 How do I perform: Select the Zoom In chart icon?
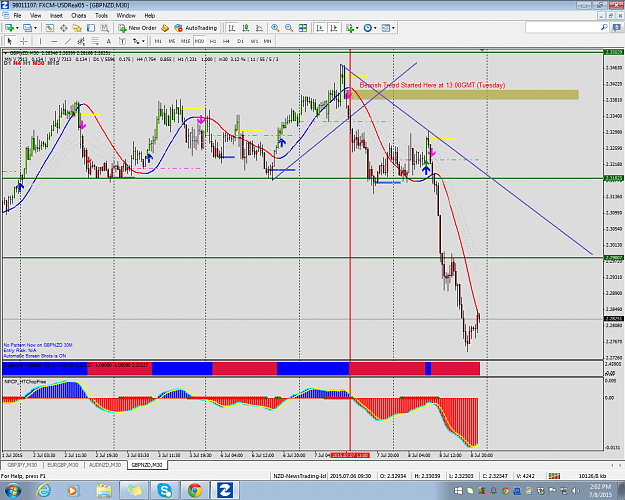click(275, 28)
